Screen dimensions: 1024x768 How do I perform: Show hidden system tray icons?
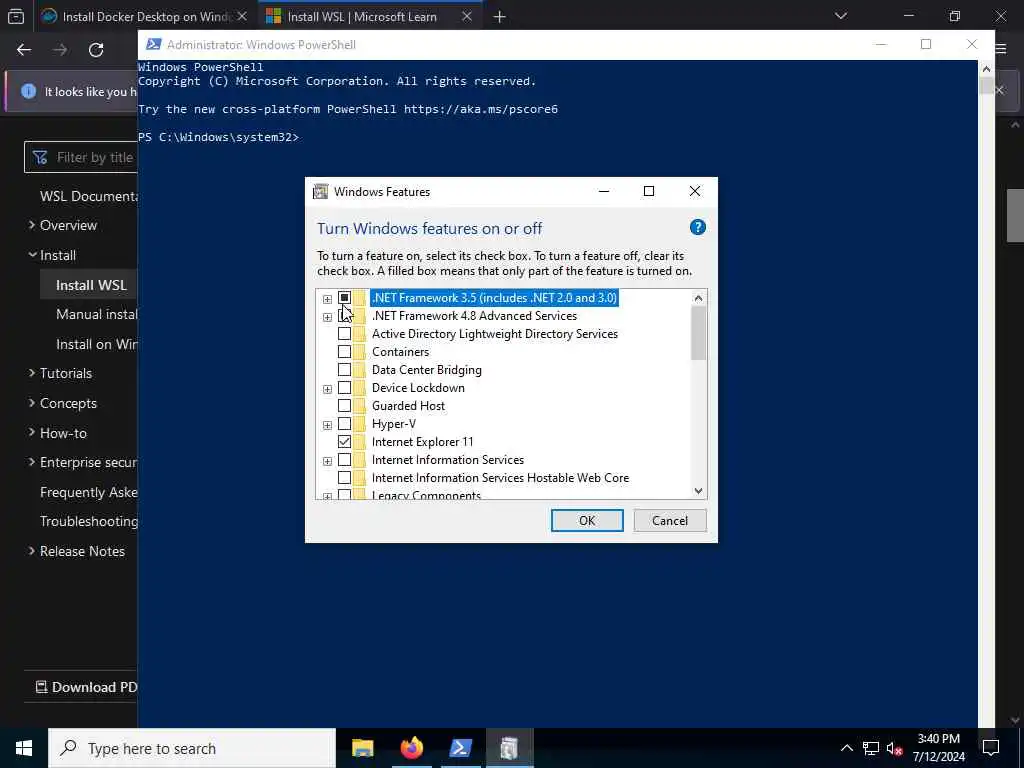tap(846, 748)
